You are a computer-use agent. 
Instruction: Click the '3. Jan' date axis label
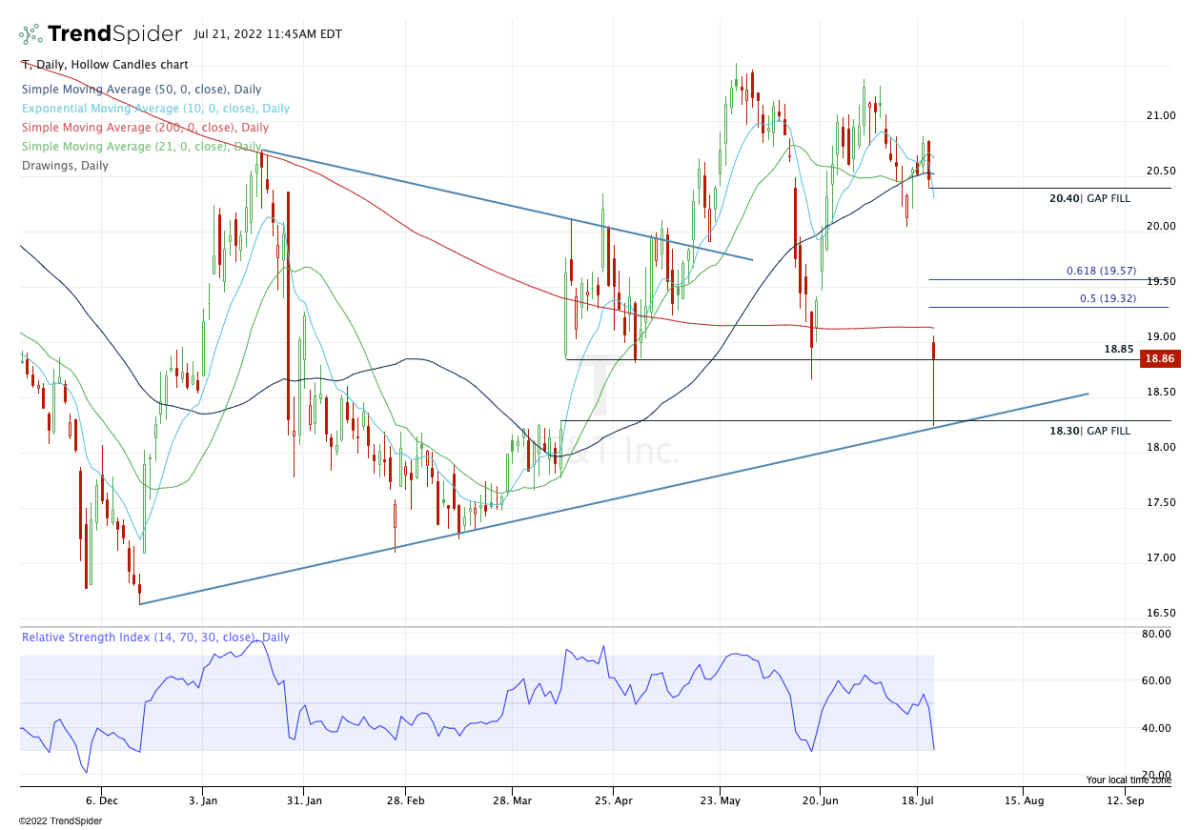click(203, 801)
